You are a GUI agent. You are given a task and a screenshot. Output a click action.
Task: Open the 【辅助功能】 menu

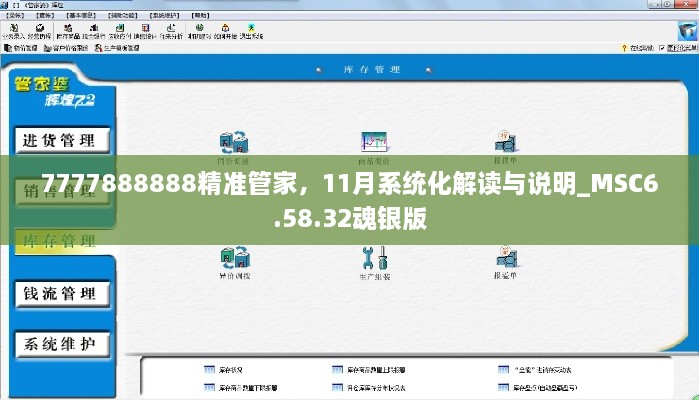(122, 16)
